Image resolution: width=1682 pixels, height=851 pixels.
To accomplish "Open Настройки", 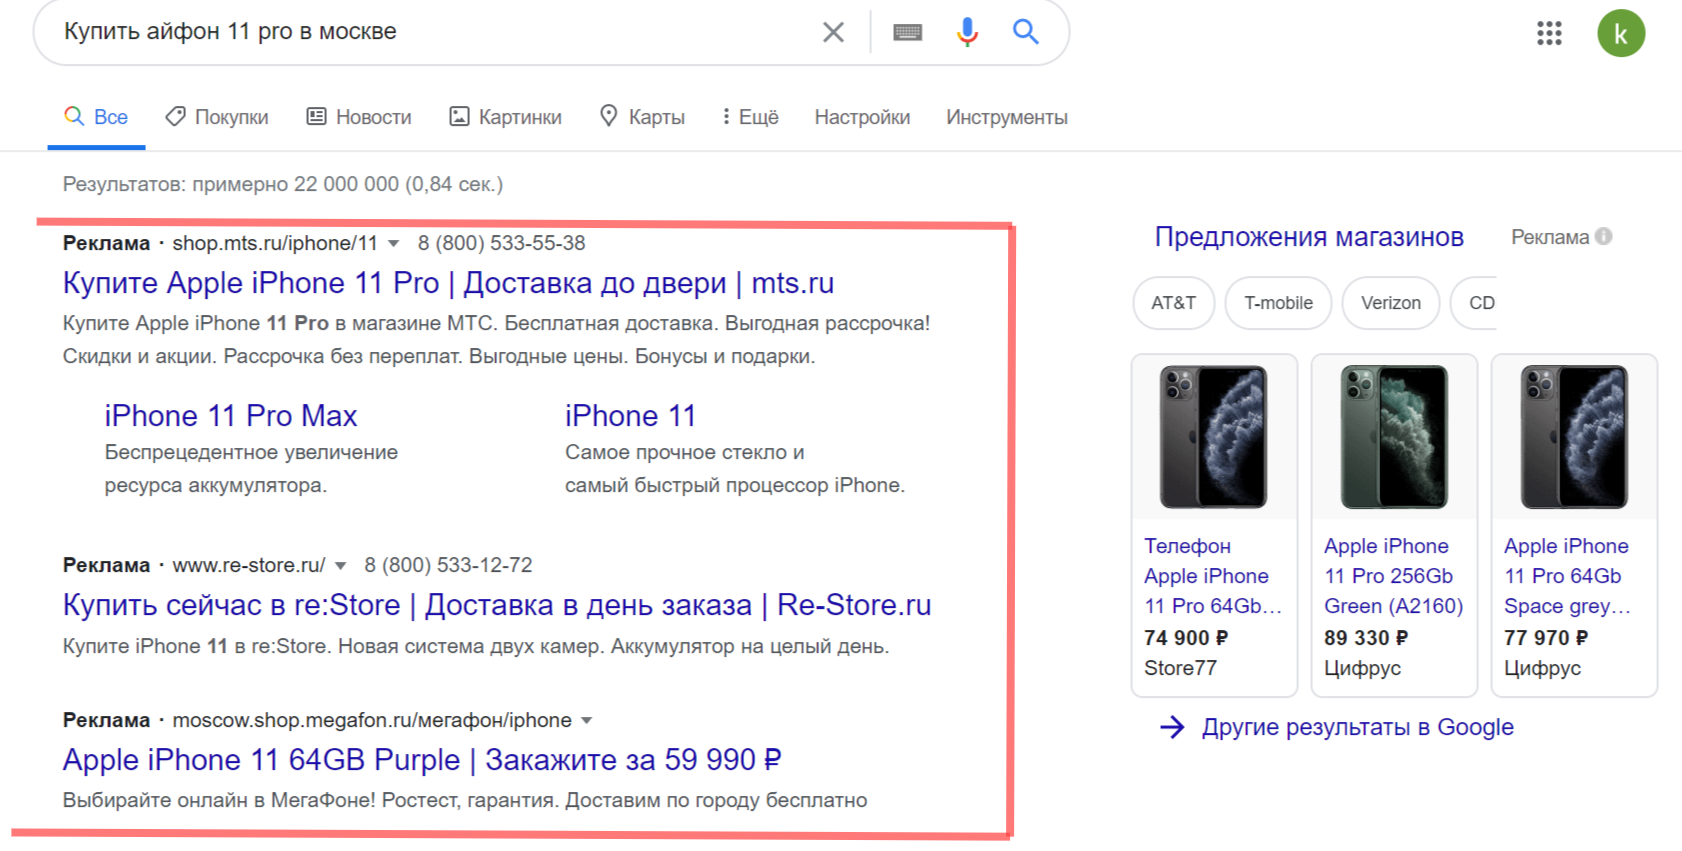I will (862, 117).
